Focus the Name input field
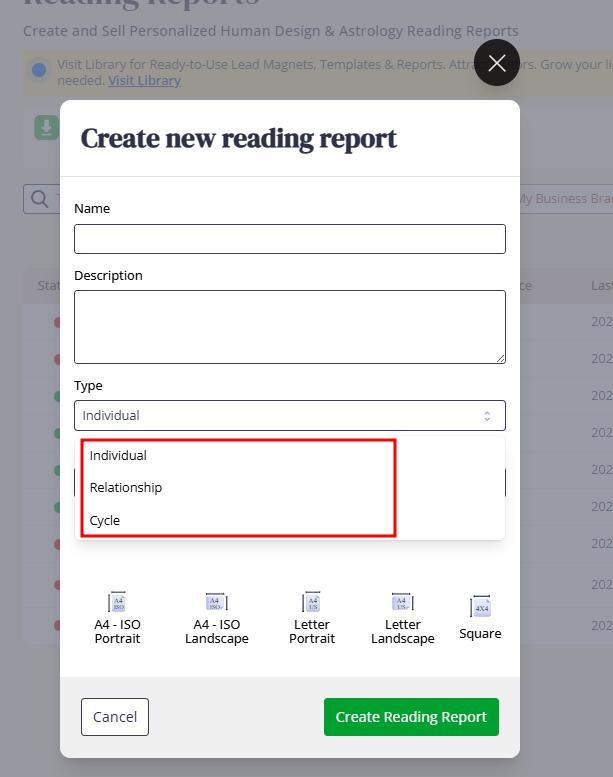The width and height of the screenshot is (613, 777). 289,239
